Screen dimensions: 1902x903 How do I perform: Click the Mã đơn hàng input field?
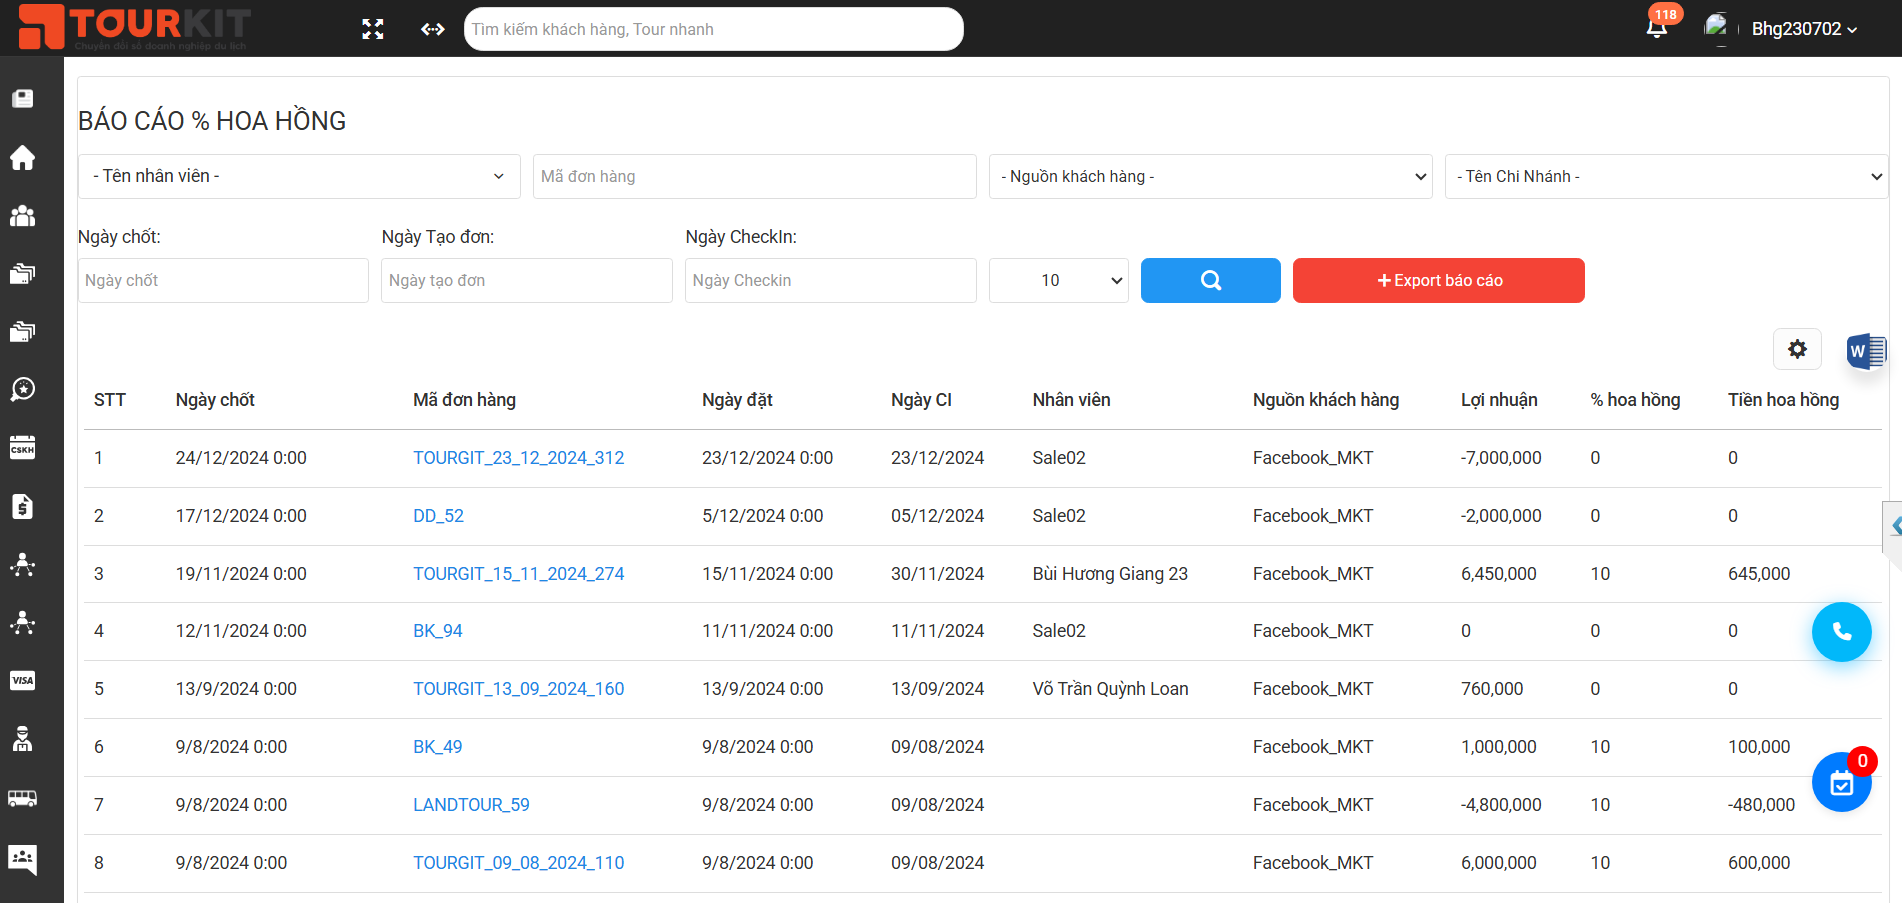click(x=754, y=176)
